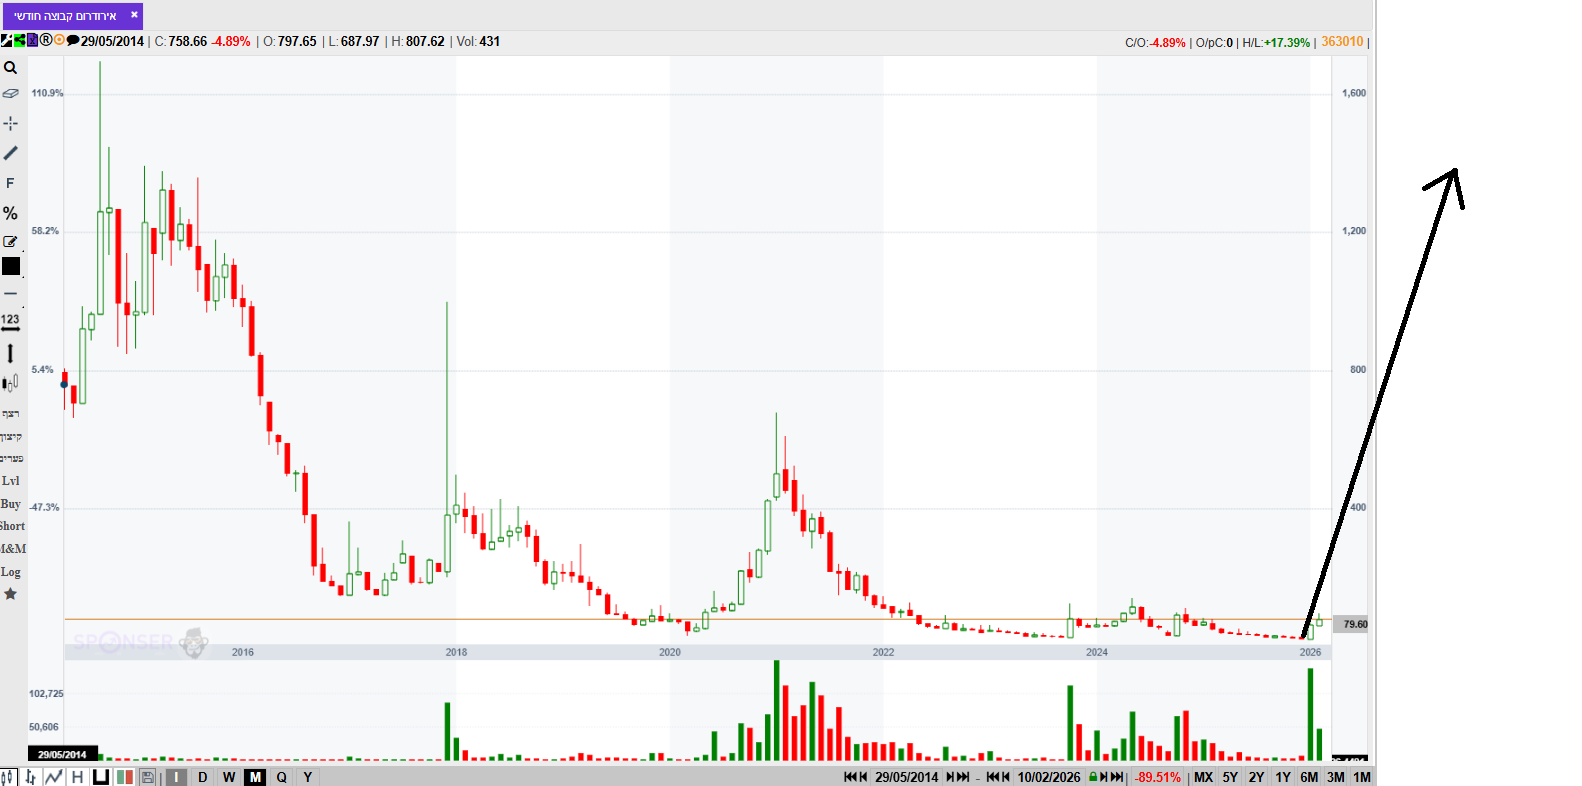This screenshot has height=786, width=1582.
Task: Step start date one bar back
Action: click(x=864, y=777)
